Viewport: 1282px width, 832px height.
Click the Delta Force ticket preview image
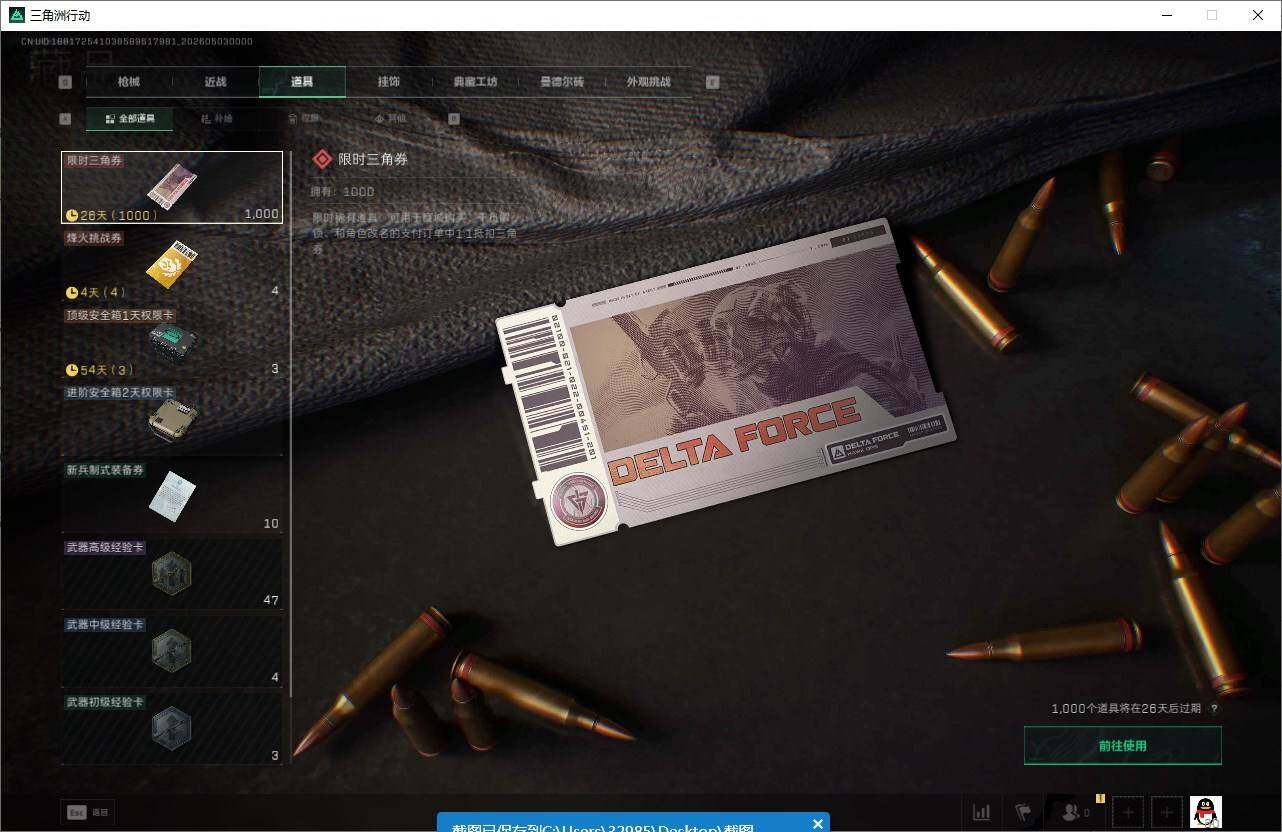(725, 382)
